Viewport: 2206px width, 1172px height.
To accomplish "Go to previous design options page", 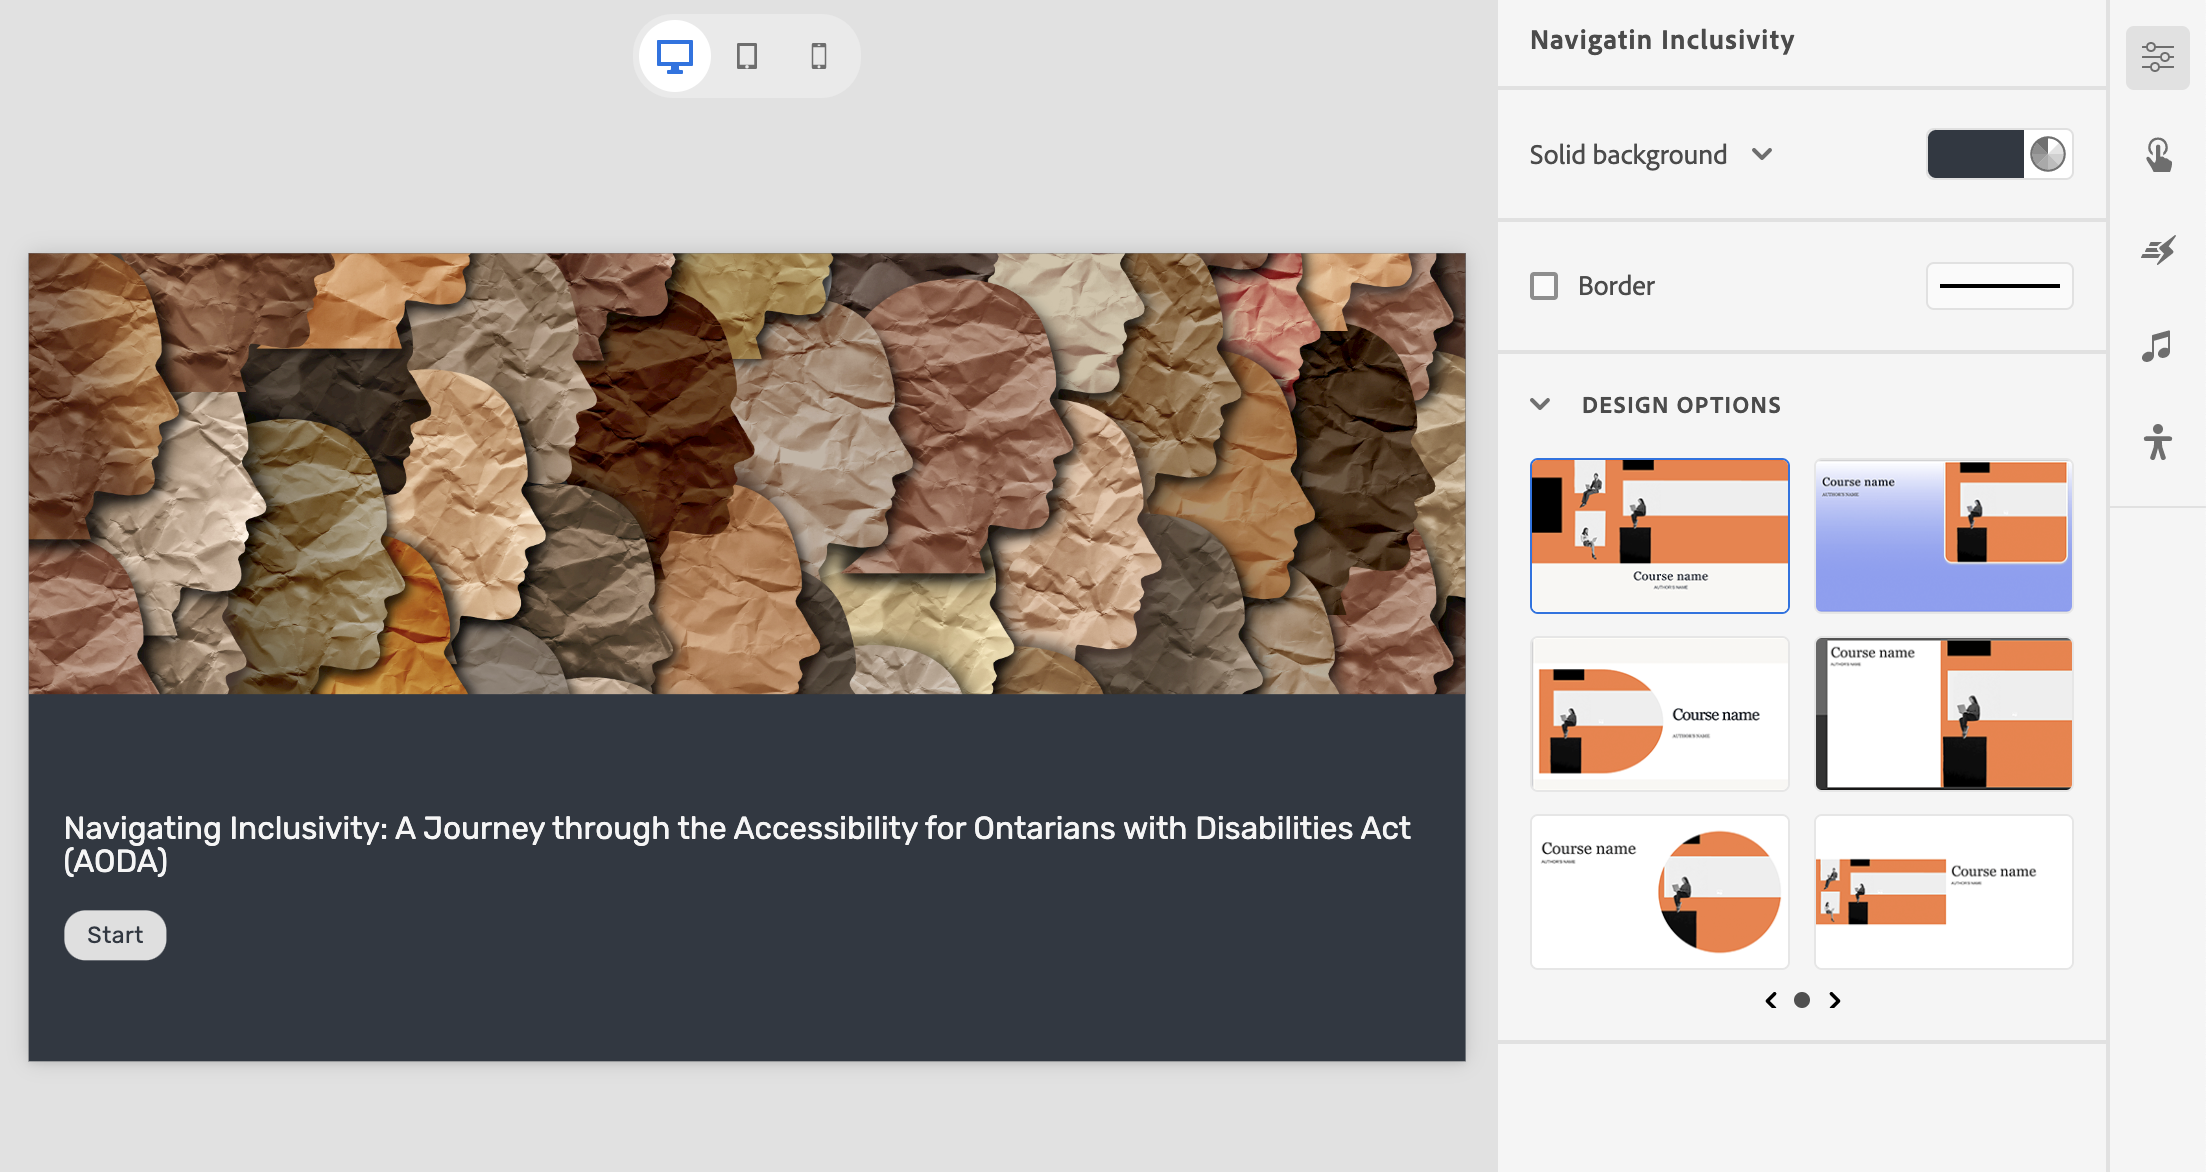I will [x=1771, y=1000].
